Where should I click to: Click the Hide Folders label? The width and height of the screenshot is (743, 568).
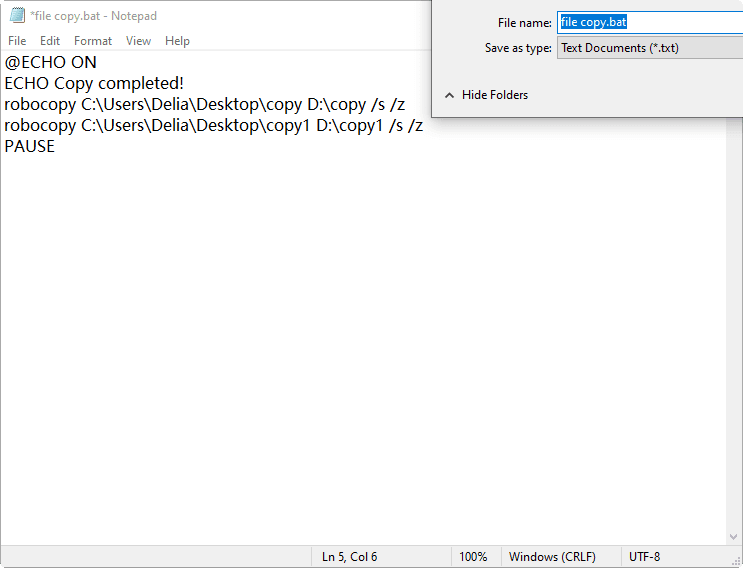(x=495, y=95)
